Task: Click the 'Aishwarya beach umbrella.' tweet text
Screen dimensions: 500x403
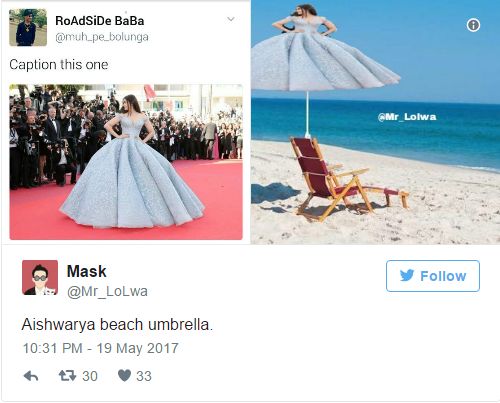Action: click(117, 324)
